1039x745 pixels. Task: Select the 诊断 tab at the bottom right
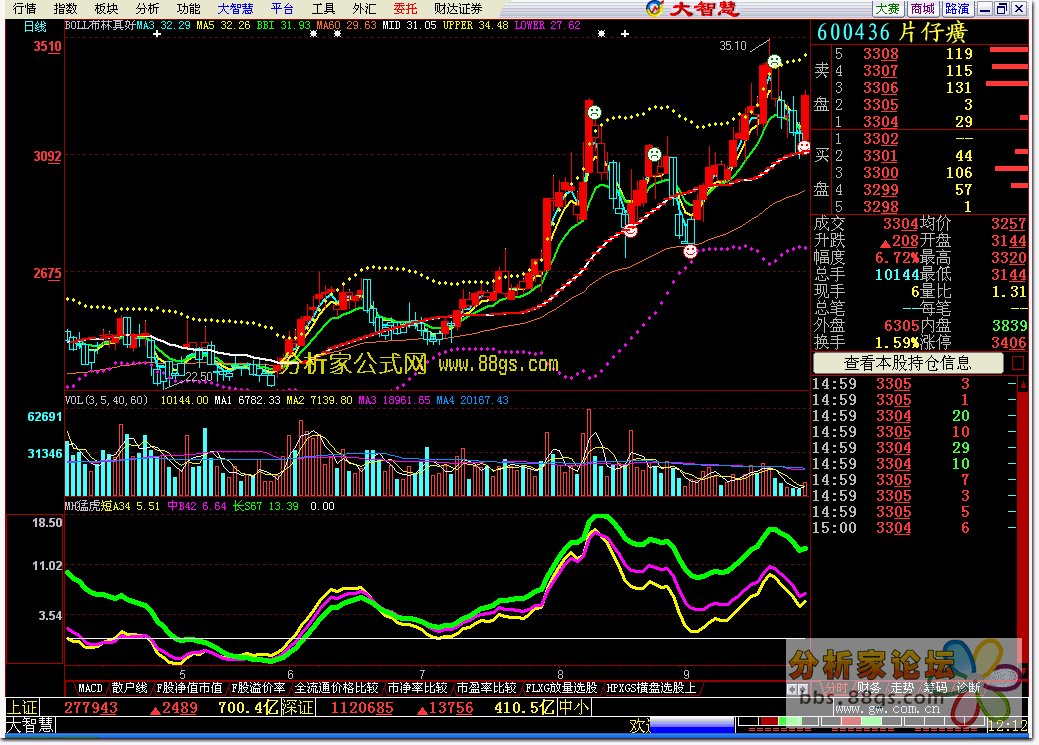point(969,688)
